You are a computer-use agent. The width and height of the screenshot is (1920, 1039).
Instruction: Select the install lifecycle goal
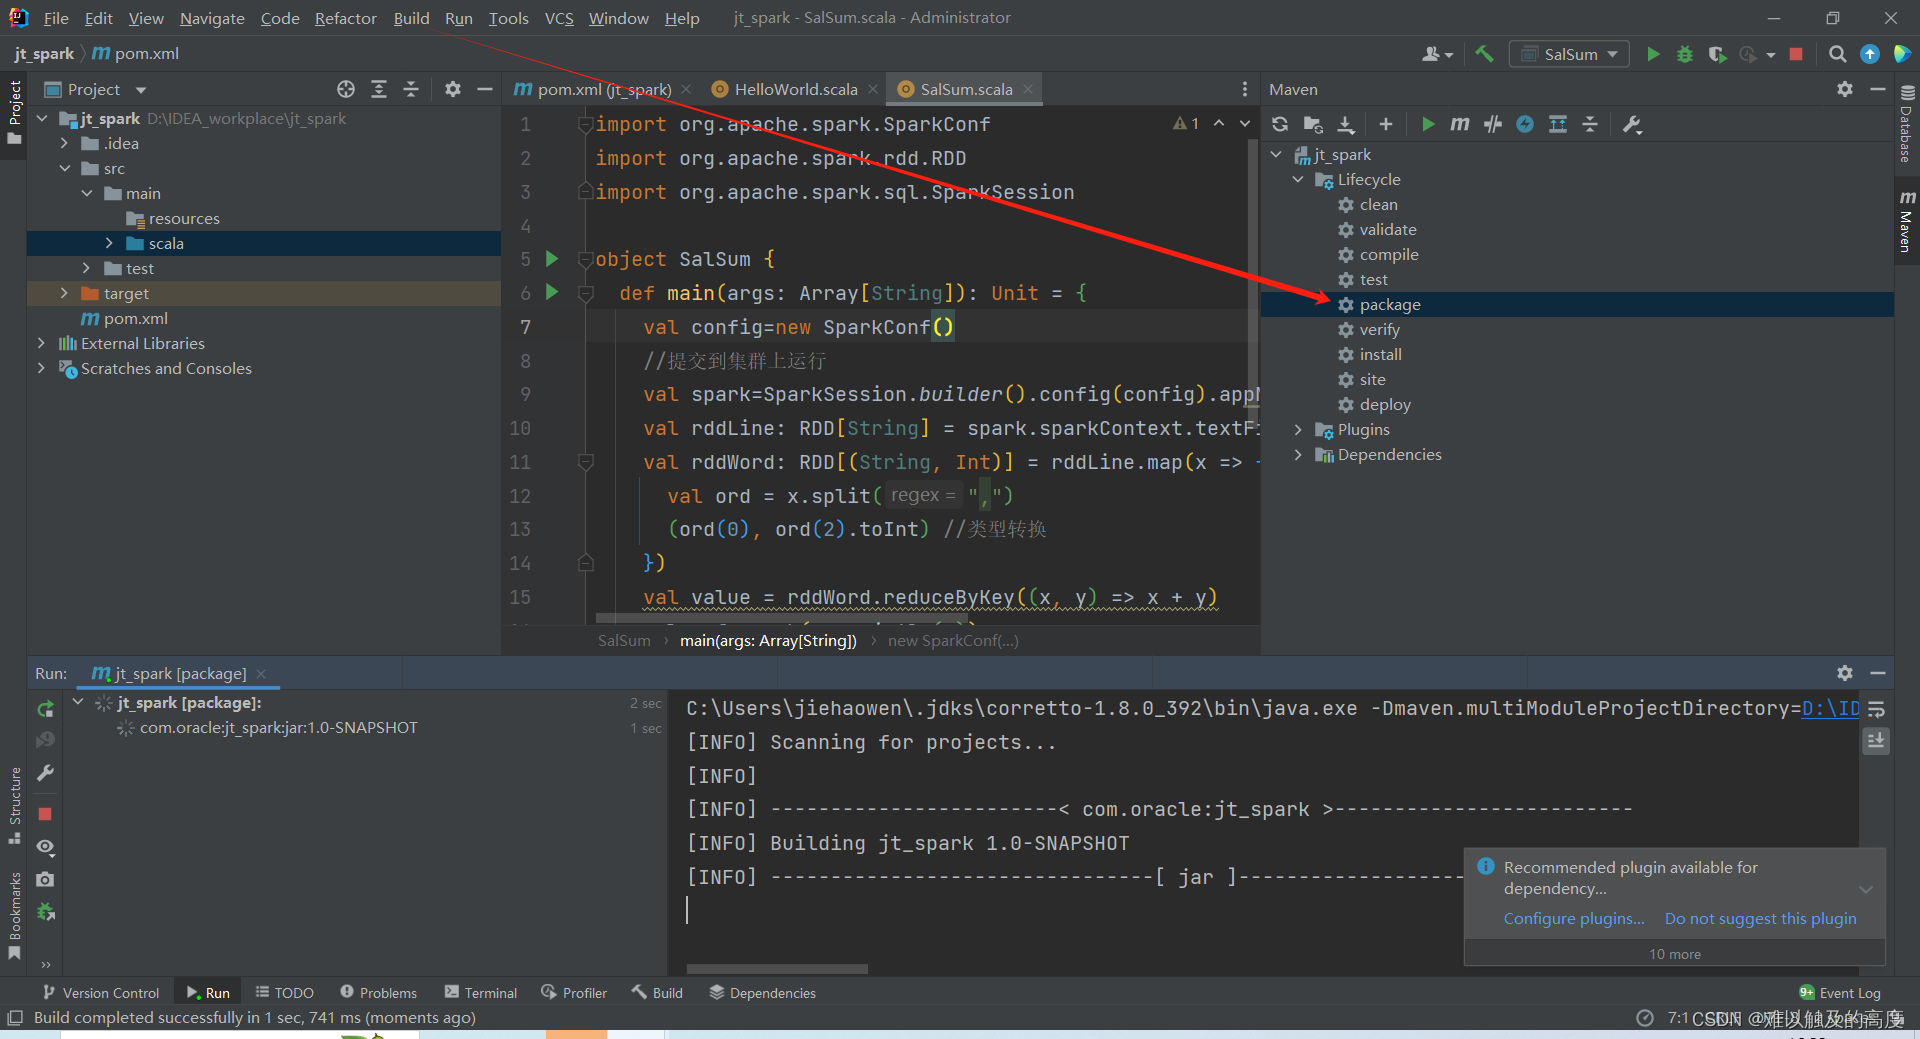coord(1380,354)
